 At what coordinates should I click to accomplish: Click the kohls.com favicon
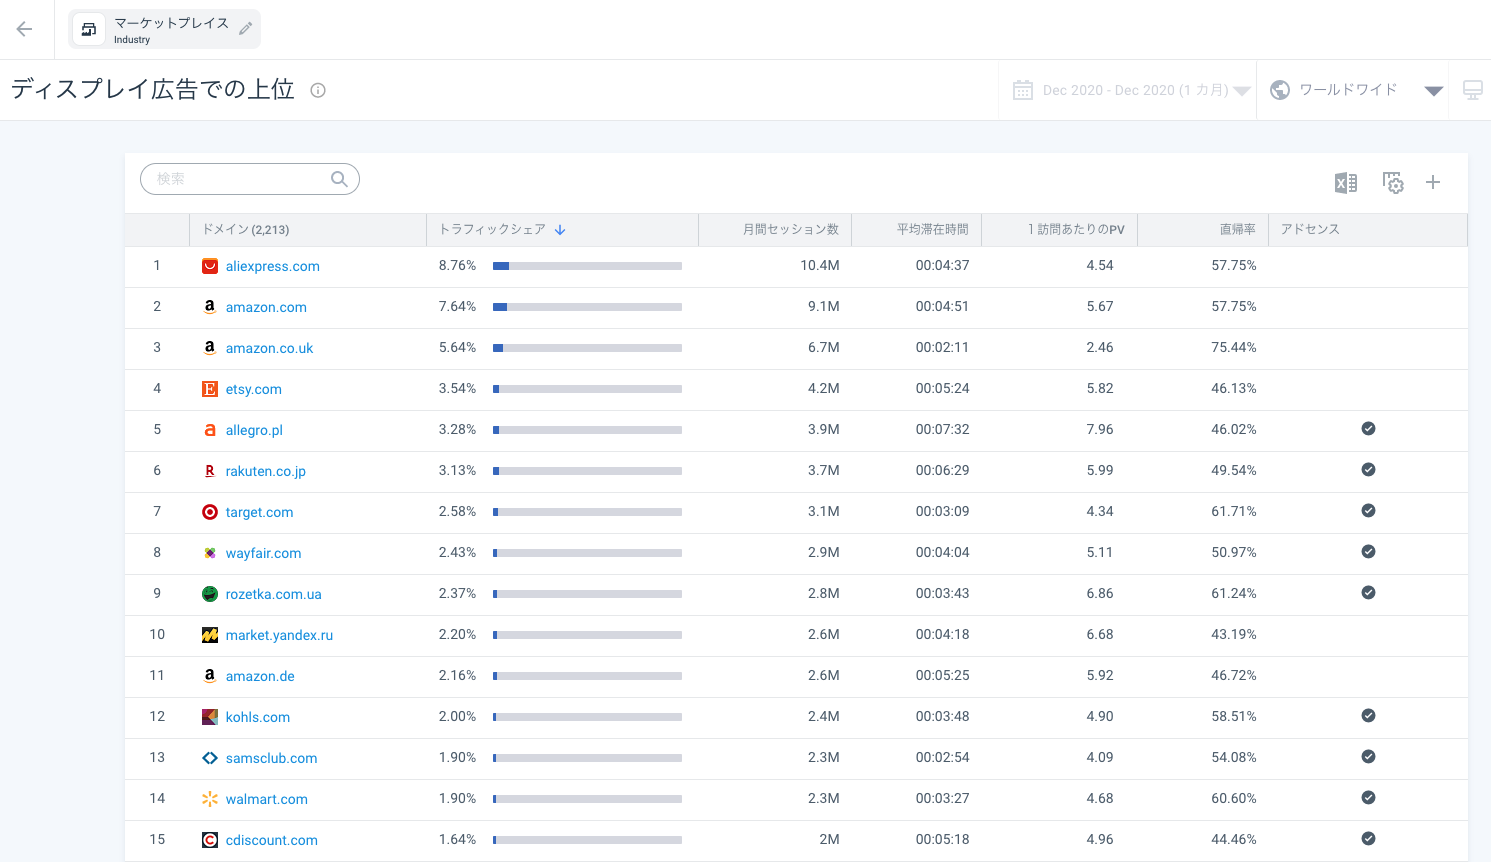[210, 717]
